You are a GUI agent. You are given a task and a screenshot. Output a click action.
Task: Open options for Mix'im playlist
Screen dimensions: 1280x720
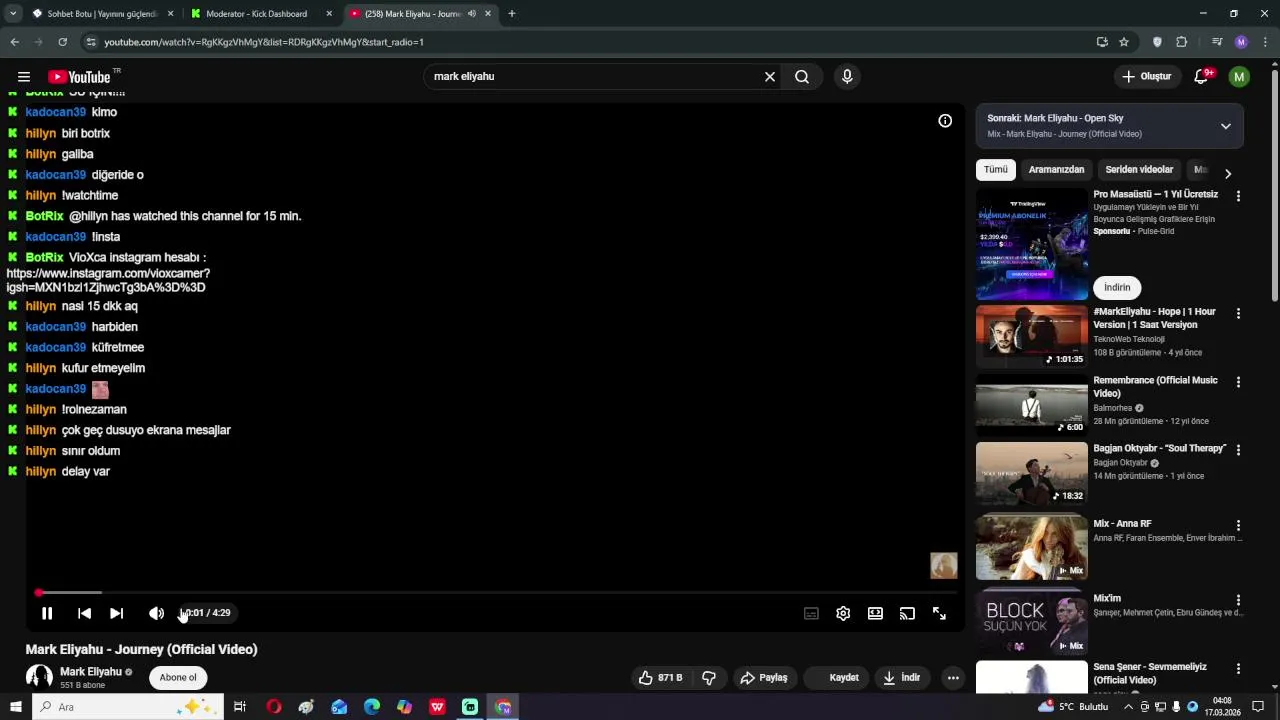1238,600
